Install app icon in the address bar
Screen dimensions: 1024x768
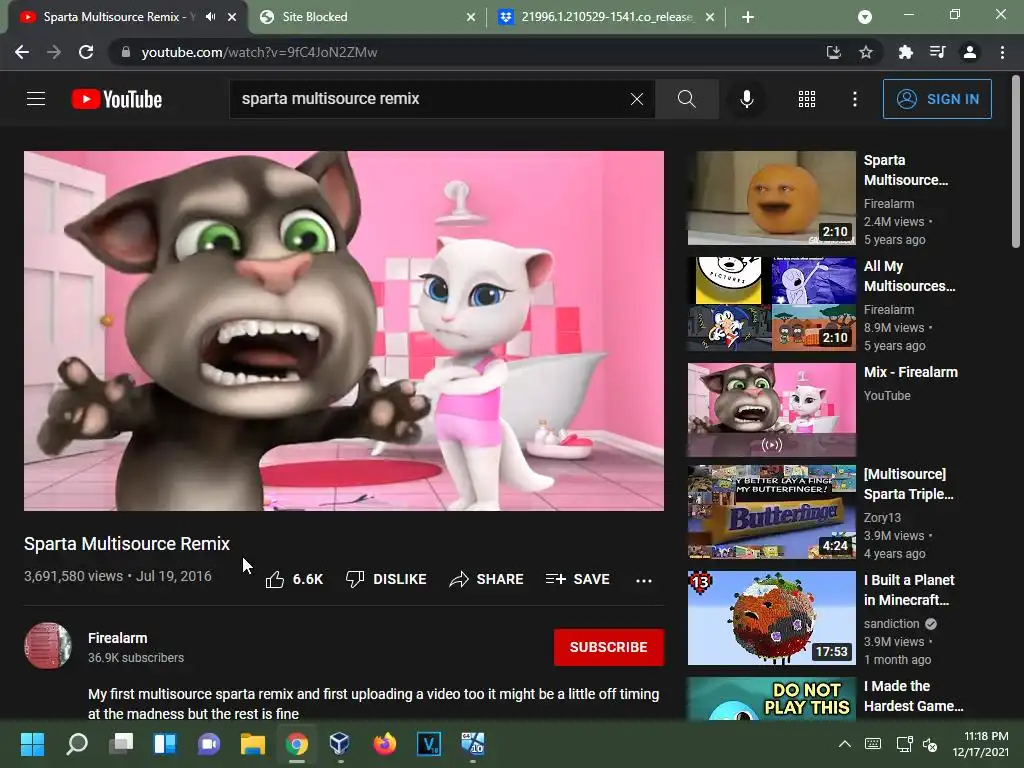coord(833,52)
